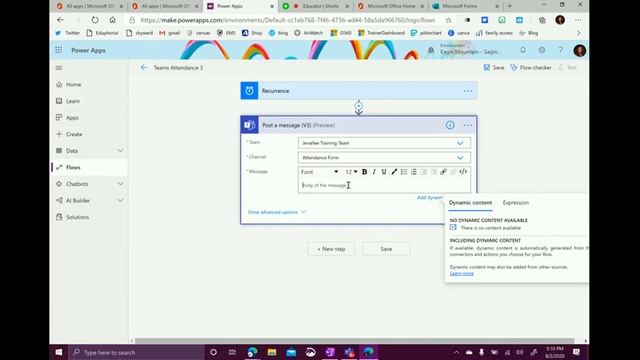Bookmark this page with the star icon
This screenshot has width=640, height=360.
449,20
